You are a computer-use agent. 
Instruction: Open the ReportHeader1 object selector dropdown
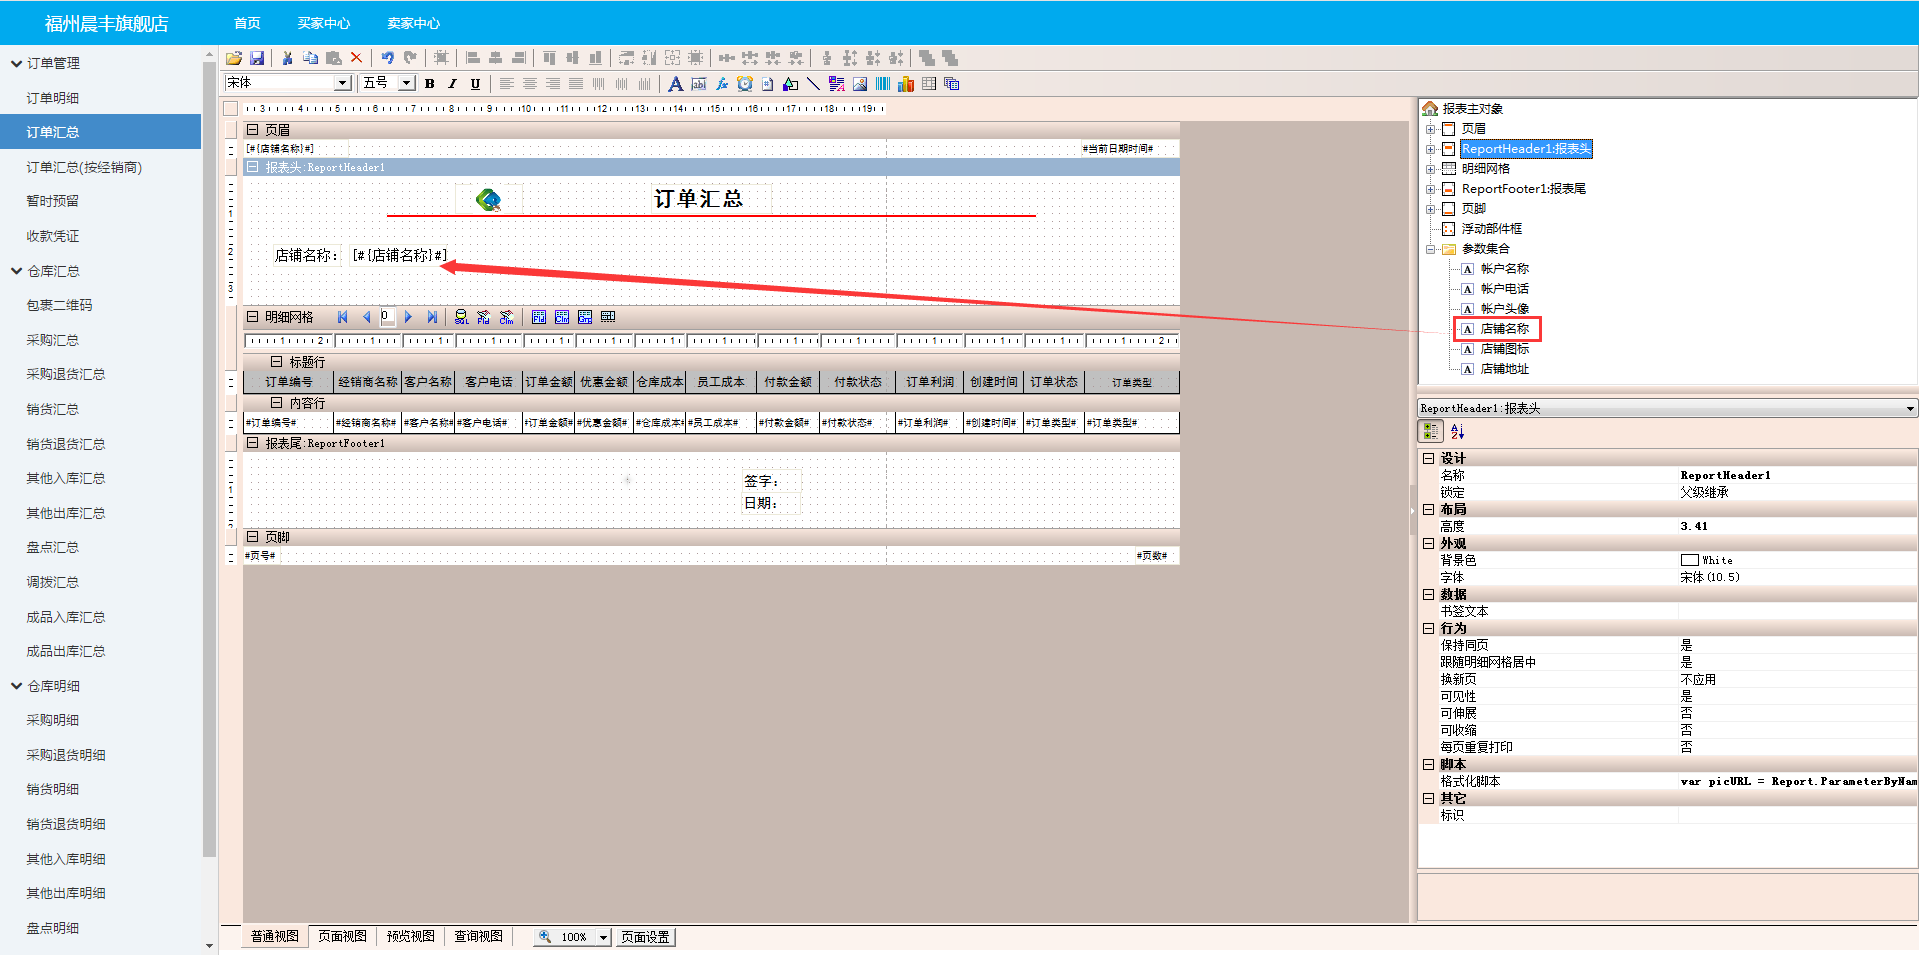coord(1909,408)
